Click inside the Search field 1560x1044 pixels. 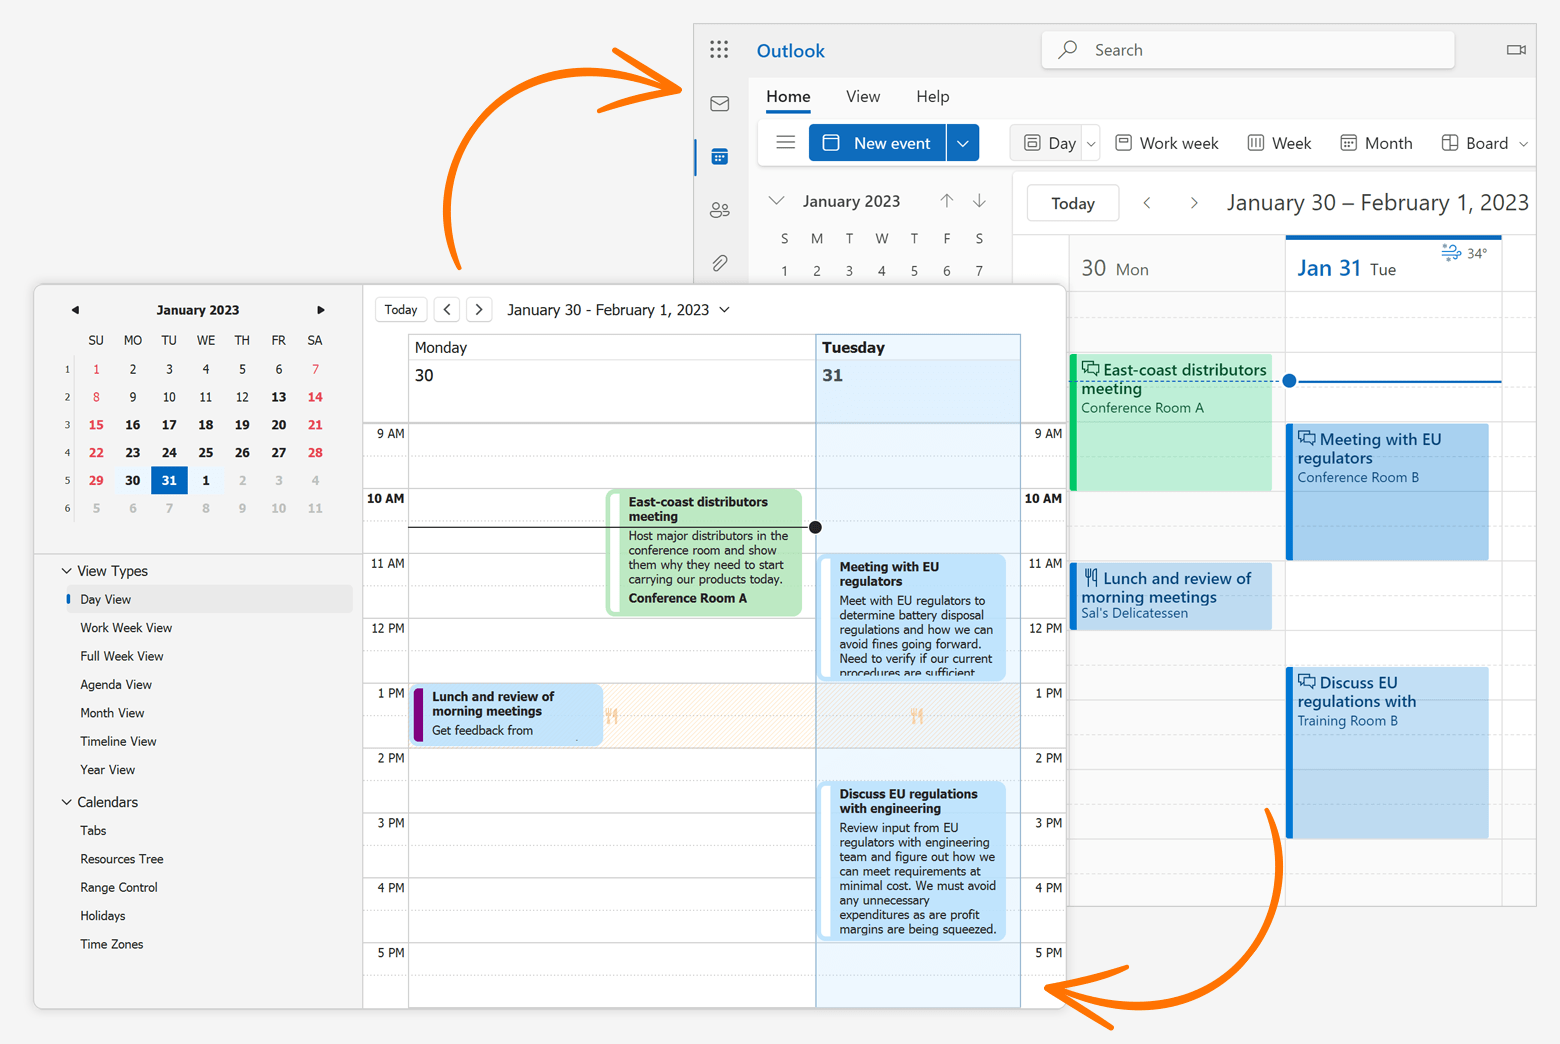1247,49
